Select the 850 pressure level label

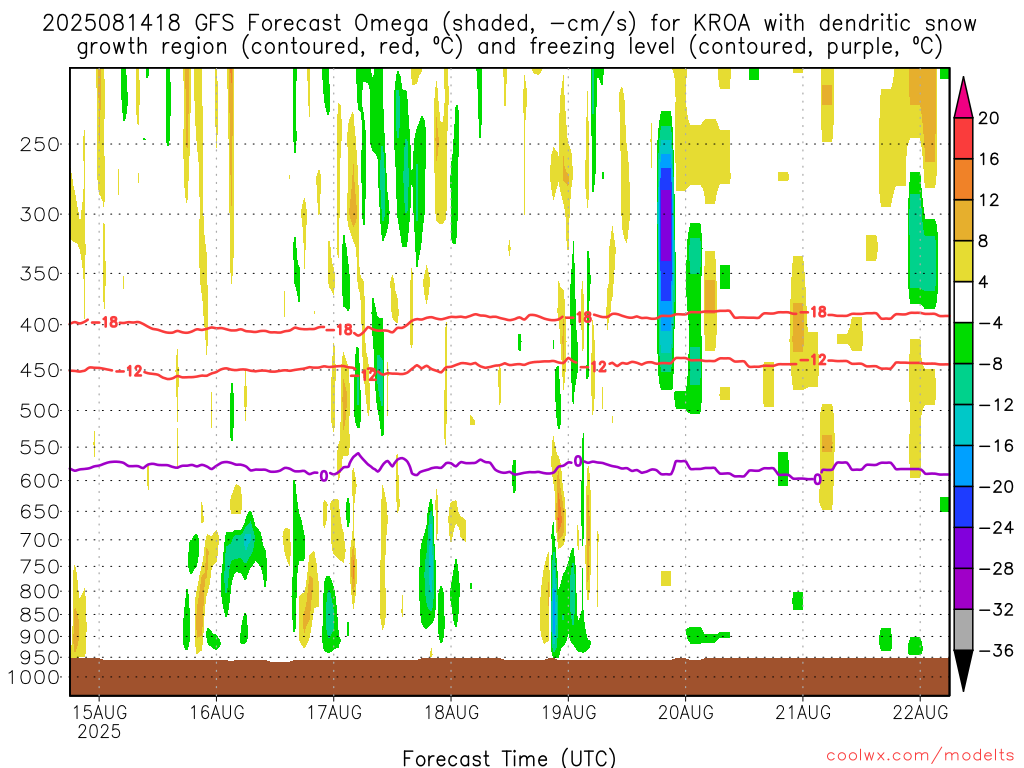[x=40, y=615]
